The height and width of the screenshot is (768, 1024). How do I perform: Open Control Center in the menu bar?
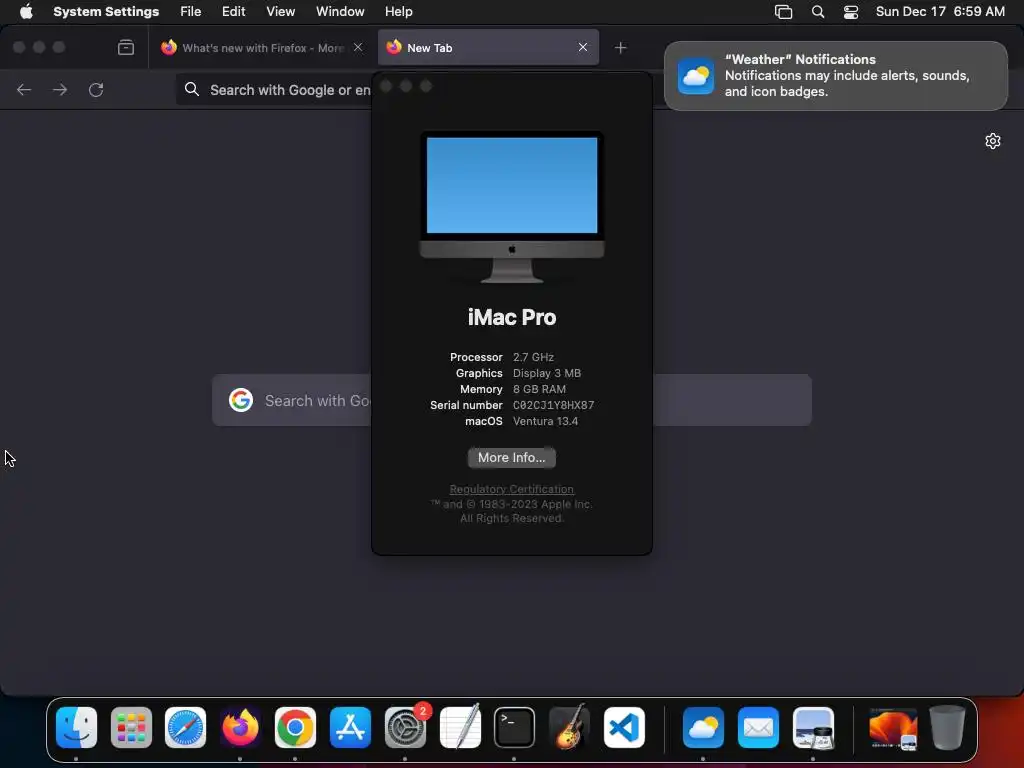click(851, 12)
